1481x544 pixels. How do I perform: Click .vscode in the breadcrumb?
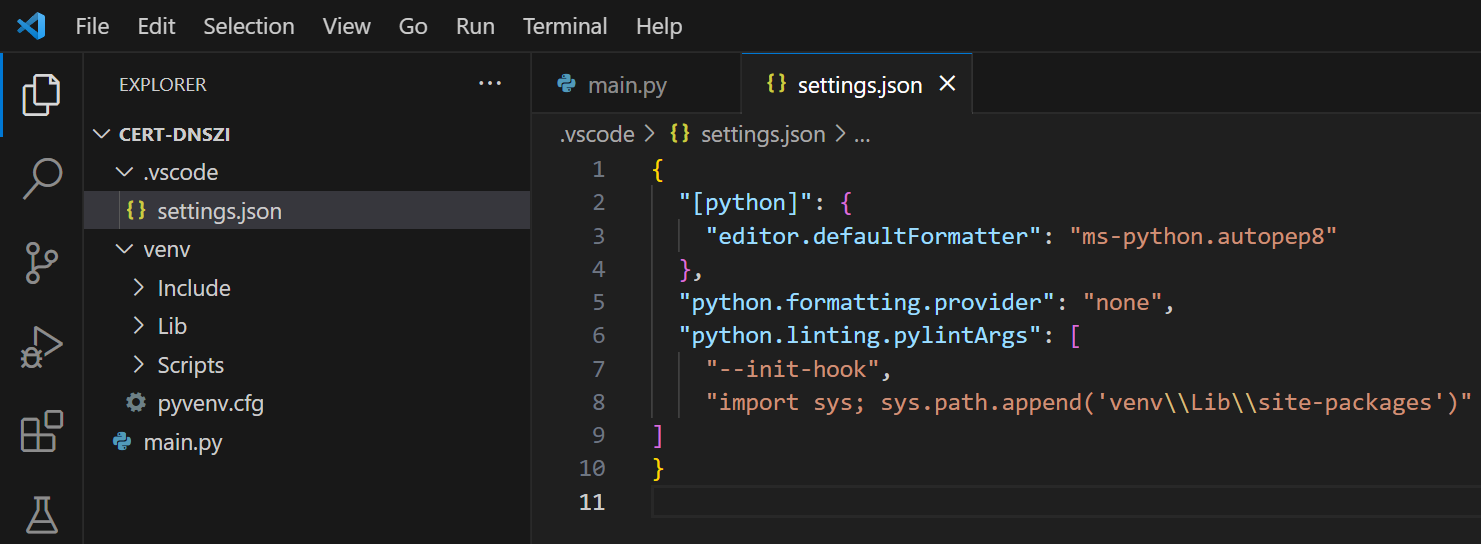point(597,134)
